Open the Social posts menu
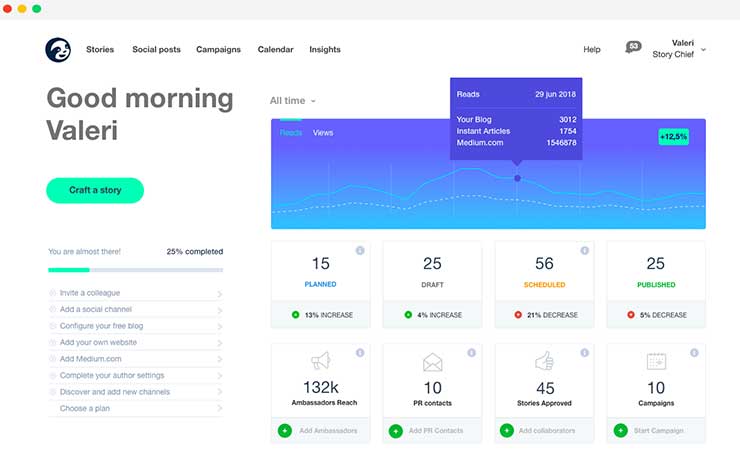Viewport: 740px width, 449px height. pyautogui.click(x=156, y=49)
